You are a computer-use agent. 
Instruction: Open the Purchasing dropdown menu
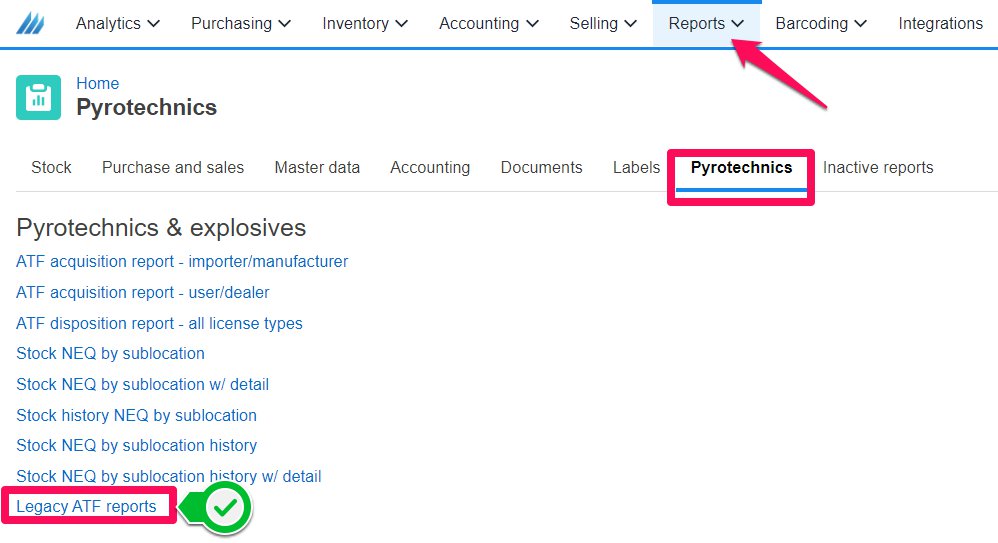point(241,24)
